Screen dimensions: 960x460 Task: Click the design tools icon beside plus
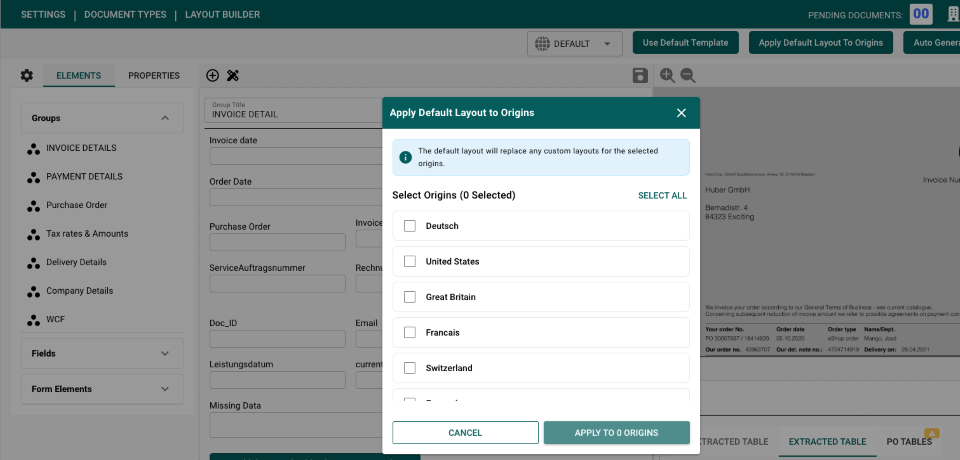[233, 75]
